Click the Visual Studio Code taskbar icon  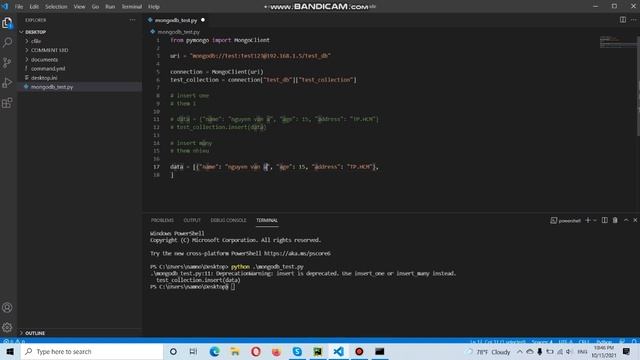[x=338, y=351]
